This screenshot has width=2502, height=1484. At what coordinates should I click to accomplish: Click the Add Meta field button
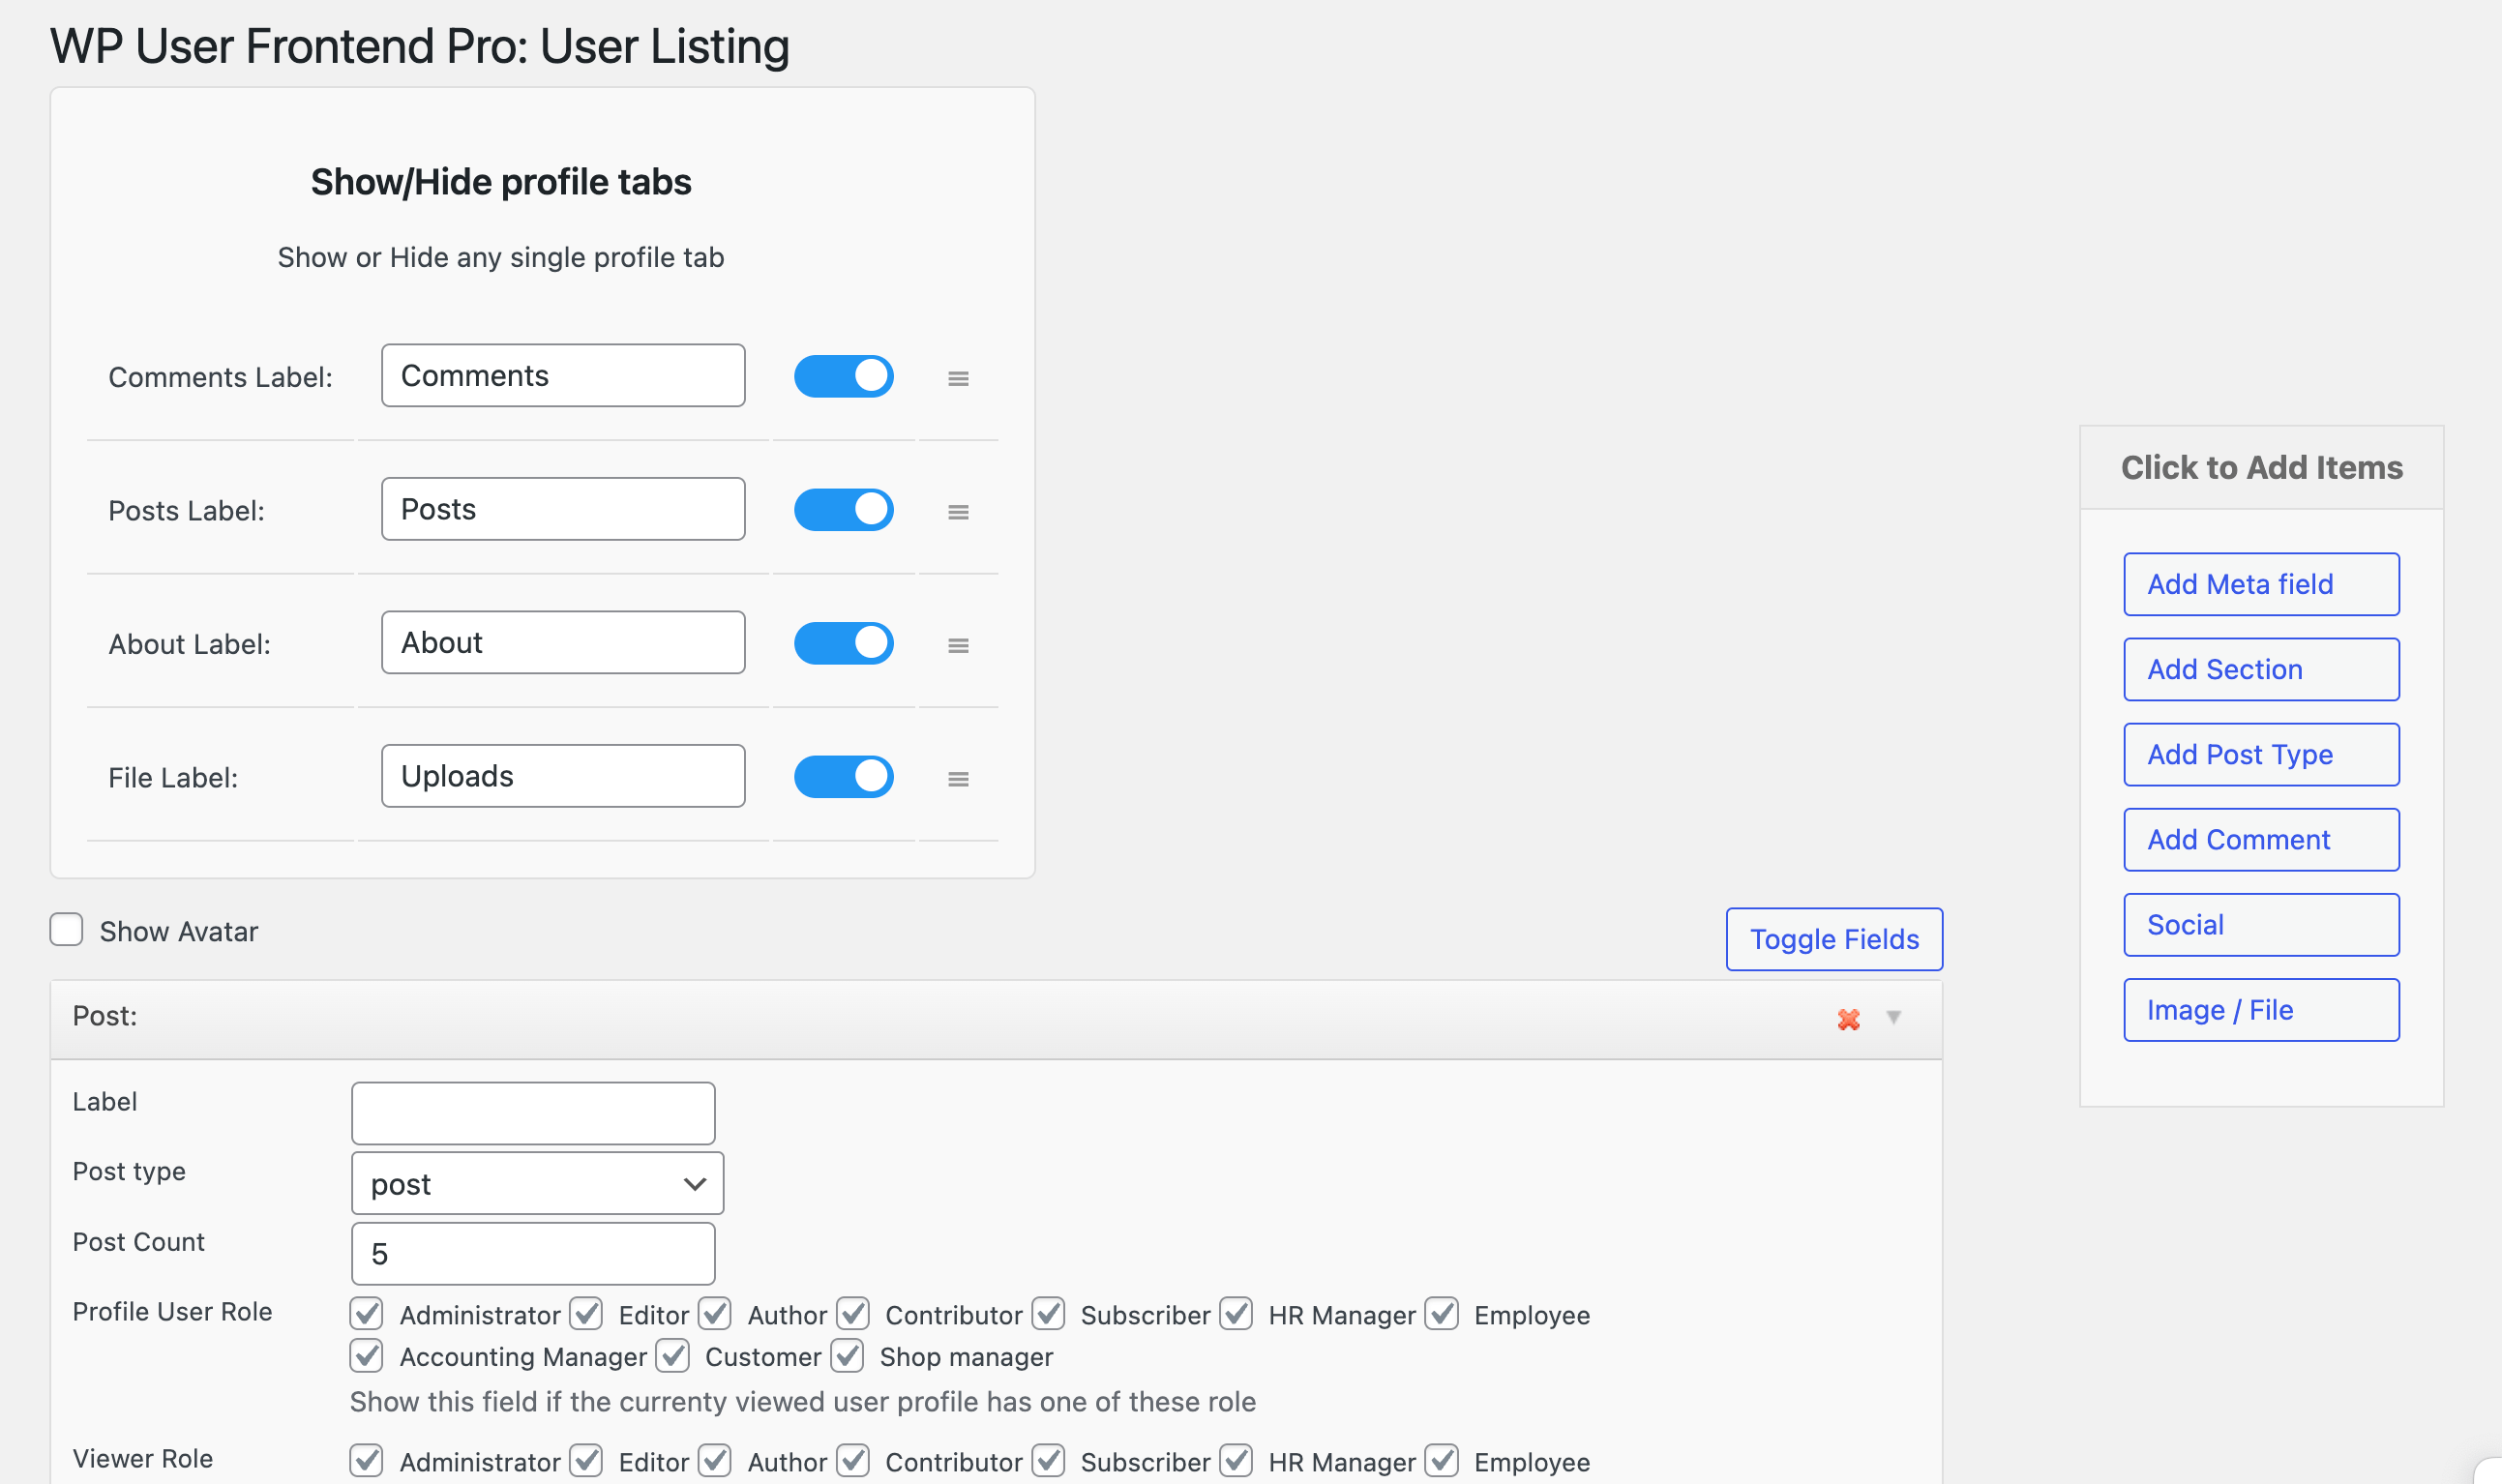(x=2261, y=584)
